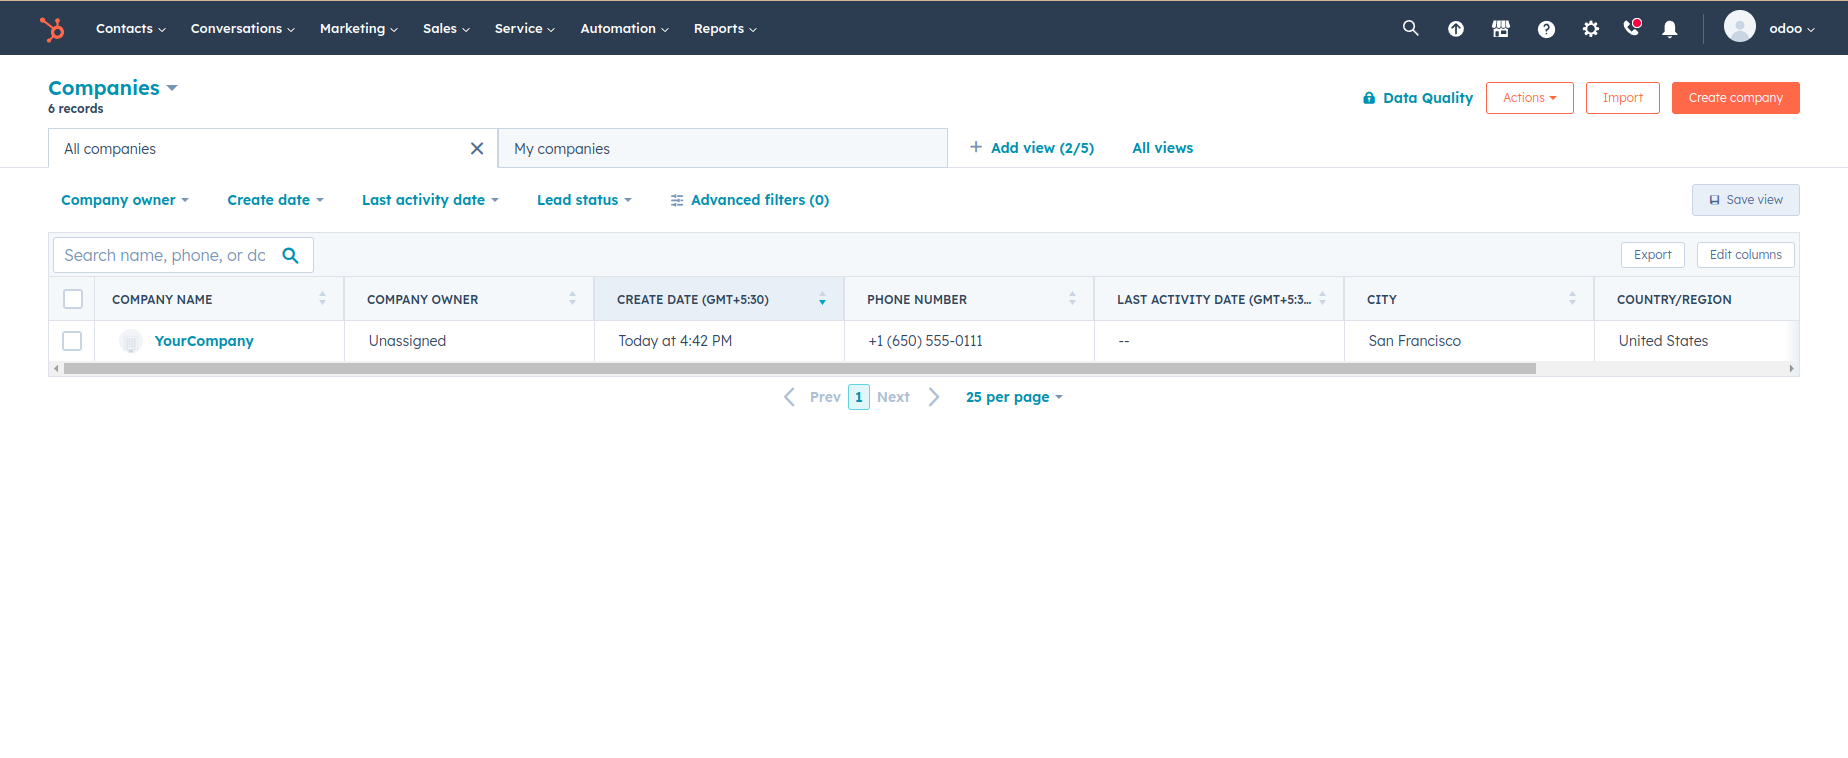Click the Import button
Image resolution: width=1848 pixels, height=758 pixels.
(x=1623, y=98)
